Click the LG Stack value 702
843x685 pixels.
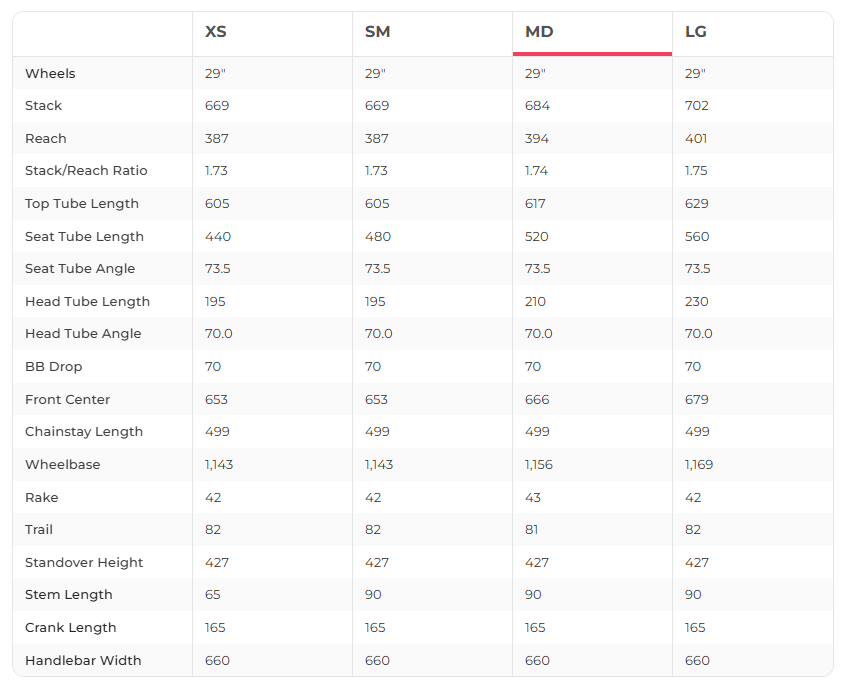pos(697,106)
